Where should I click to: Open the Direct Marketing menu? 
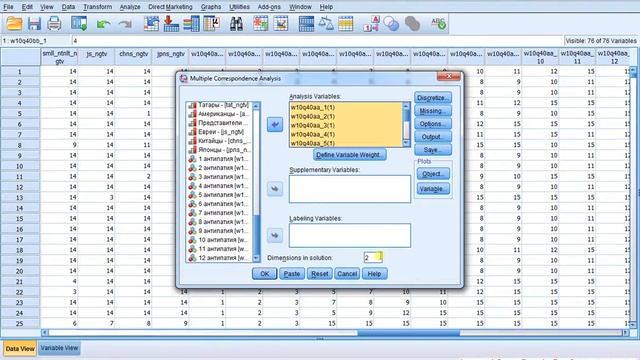pyautogui.click(x=170, y=7)
